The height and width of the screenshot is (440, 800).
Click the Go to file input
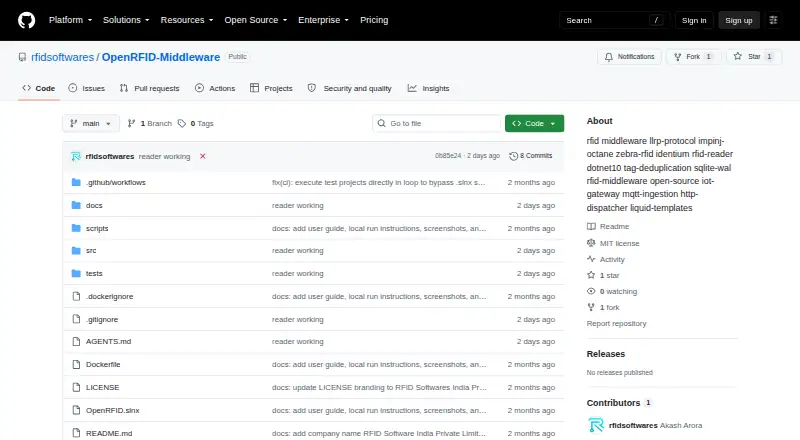437,124
